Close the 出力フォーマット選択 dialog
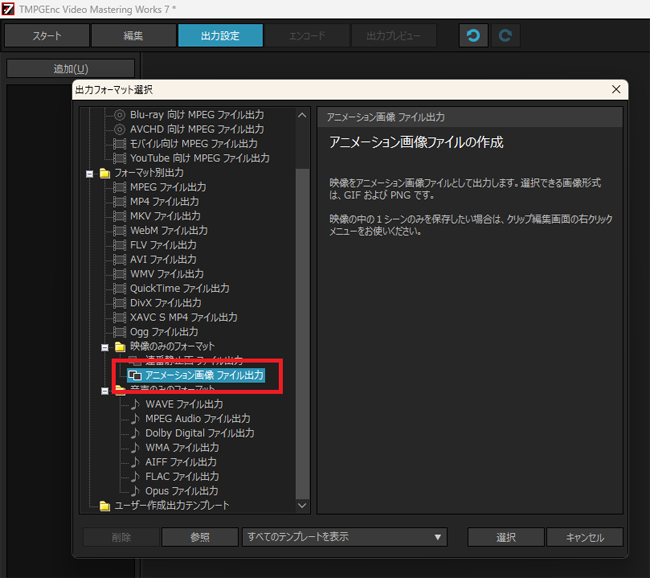Viewport: 650px width, 578px height. point(616,90)
